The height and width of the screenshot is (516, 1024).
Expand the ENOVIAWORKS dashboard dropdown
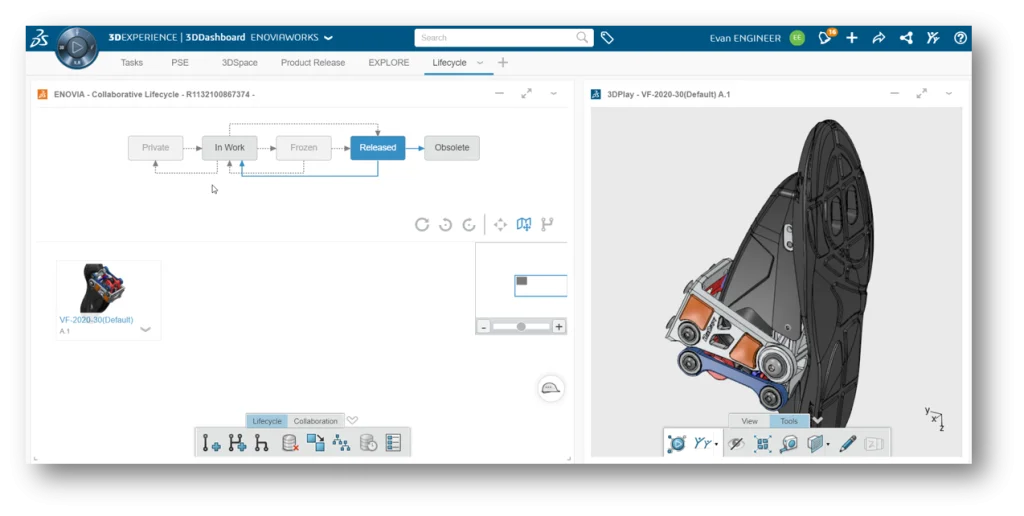tap(328, 38)
